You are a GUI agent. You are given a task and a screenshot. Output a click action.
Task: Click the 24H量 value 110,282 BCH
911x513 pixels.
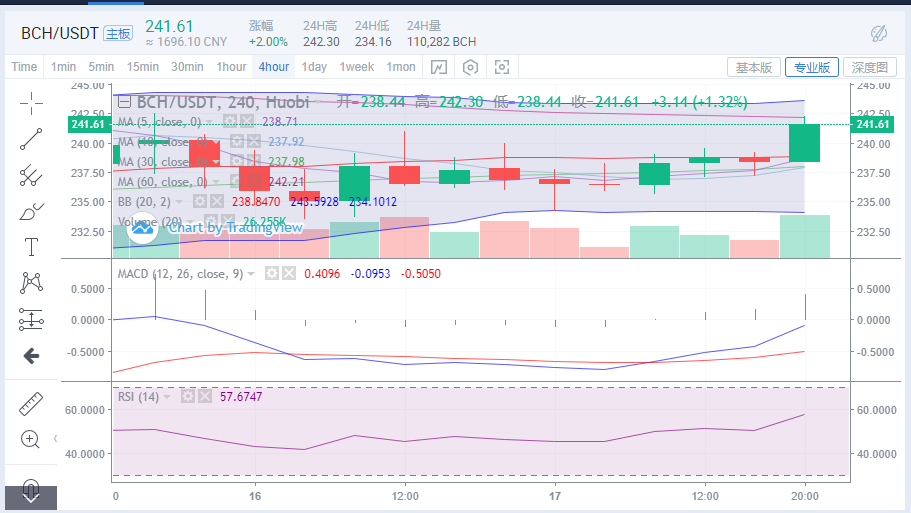click(x=442, y=42)
